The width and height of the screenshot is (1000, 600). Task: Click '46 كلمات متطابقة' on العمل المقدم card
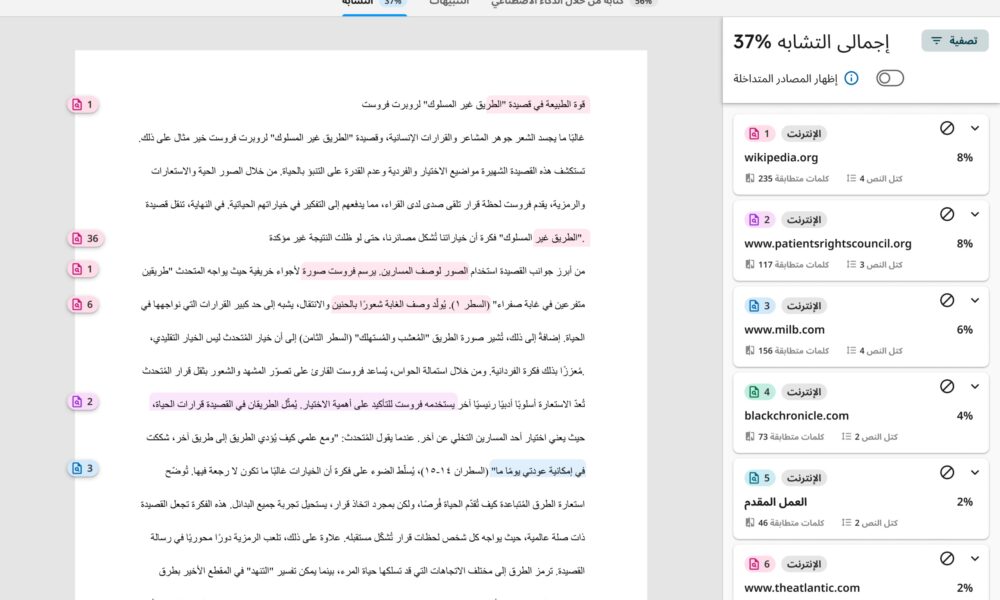tap(791, 523)
